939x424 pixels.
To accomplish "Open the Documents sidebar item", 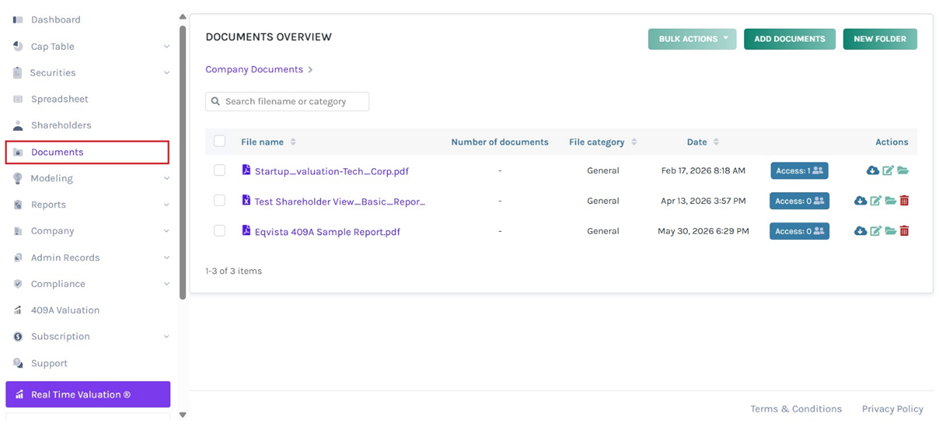I will [87, 152].
